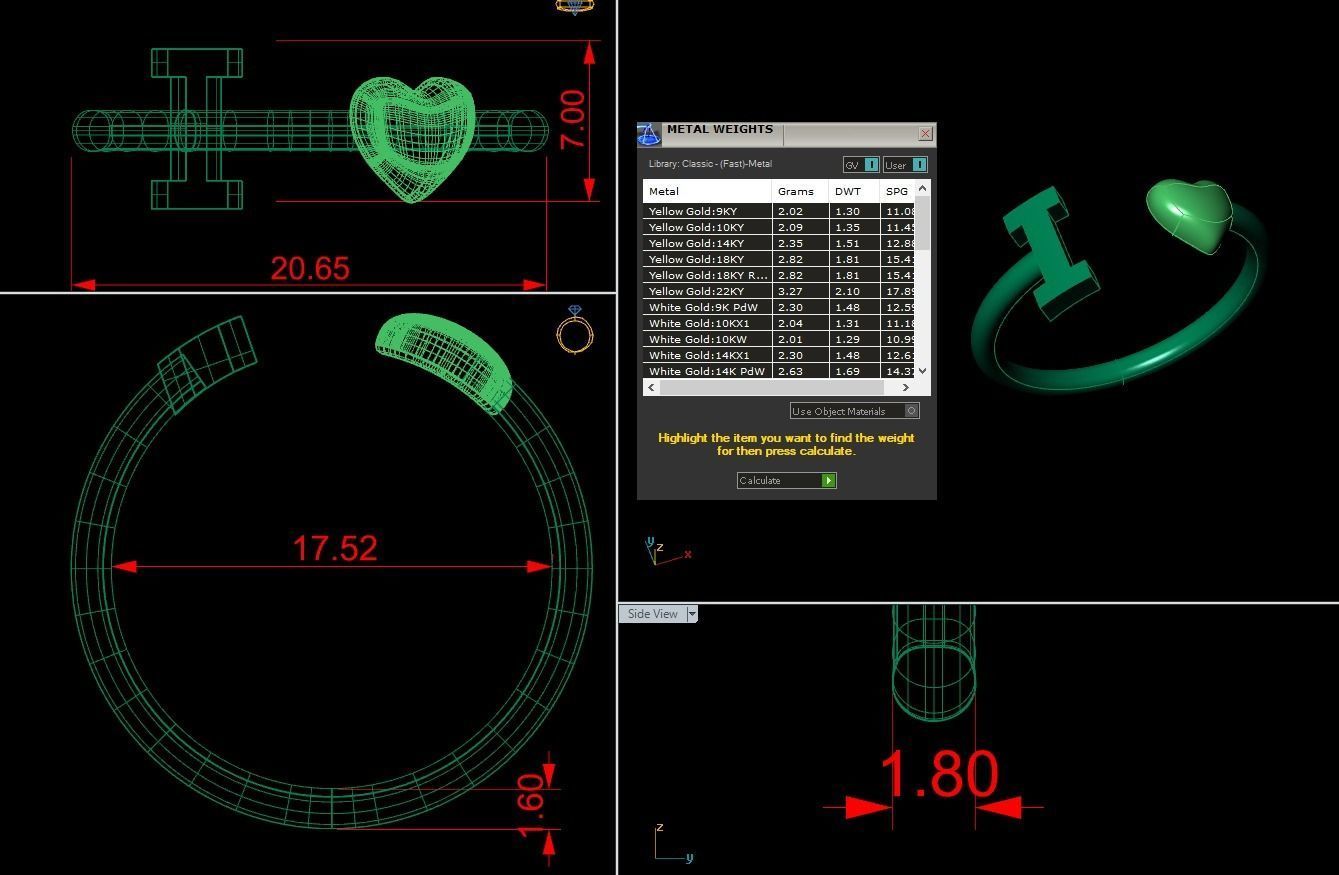Viewport: 1339px width, 875px height.
Task: Toggle the GV library switch
Action: point(861,165)
